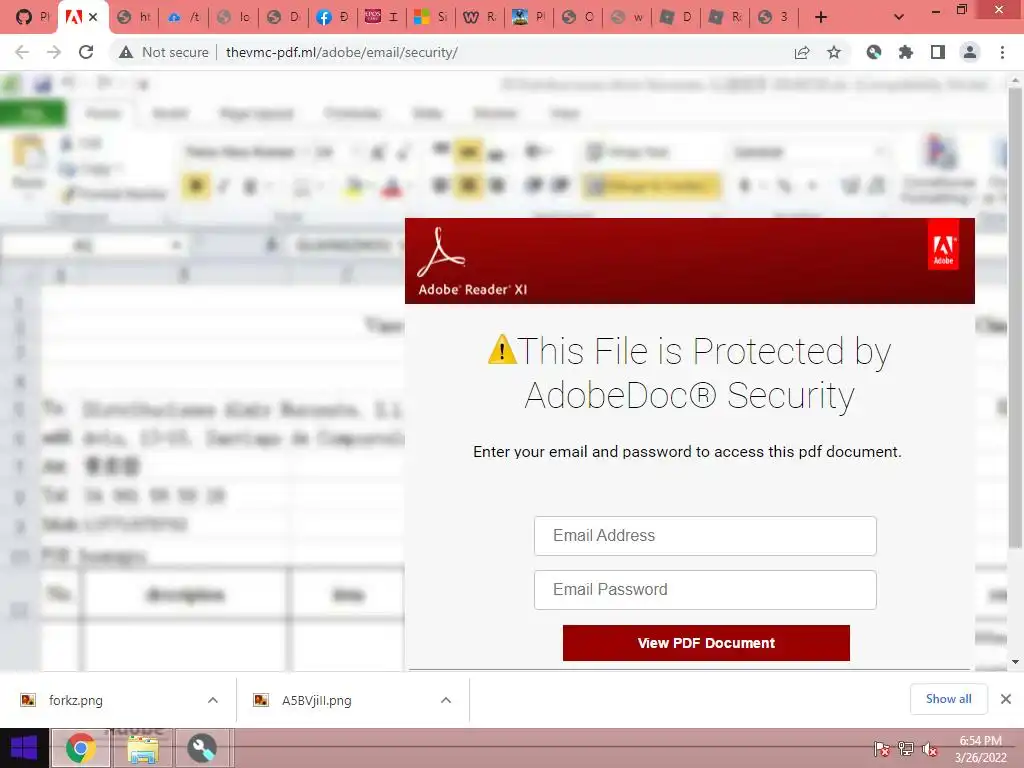Click the Email Address field
The width and height of the screenshot is (1024, 768).
705,536
